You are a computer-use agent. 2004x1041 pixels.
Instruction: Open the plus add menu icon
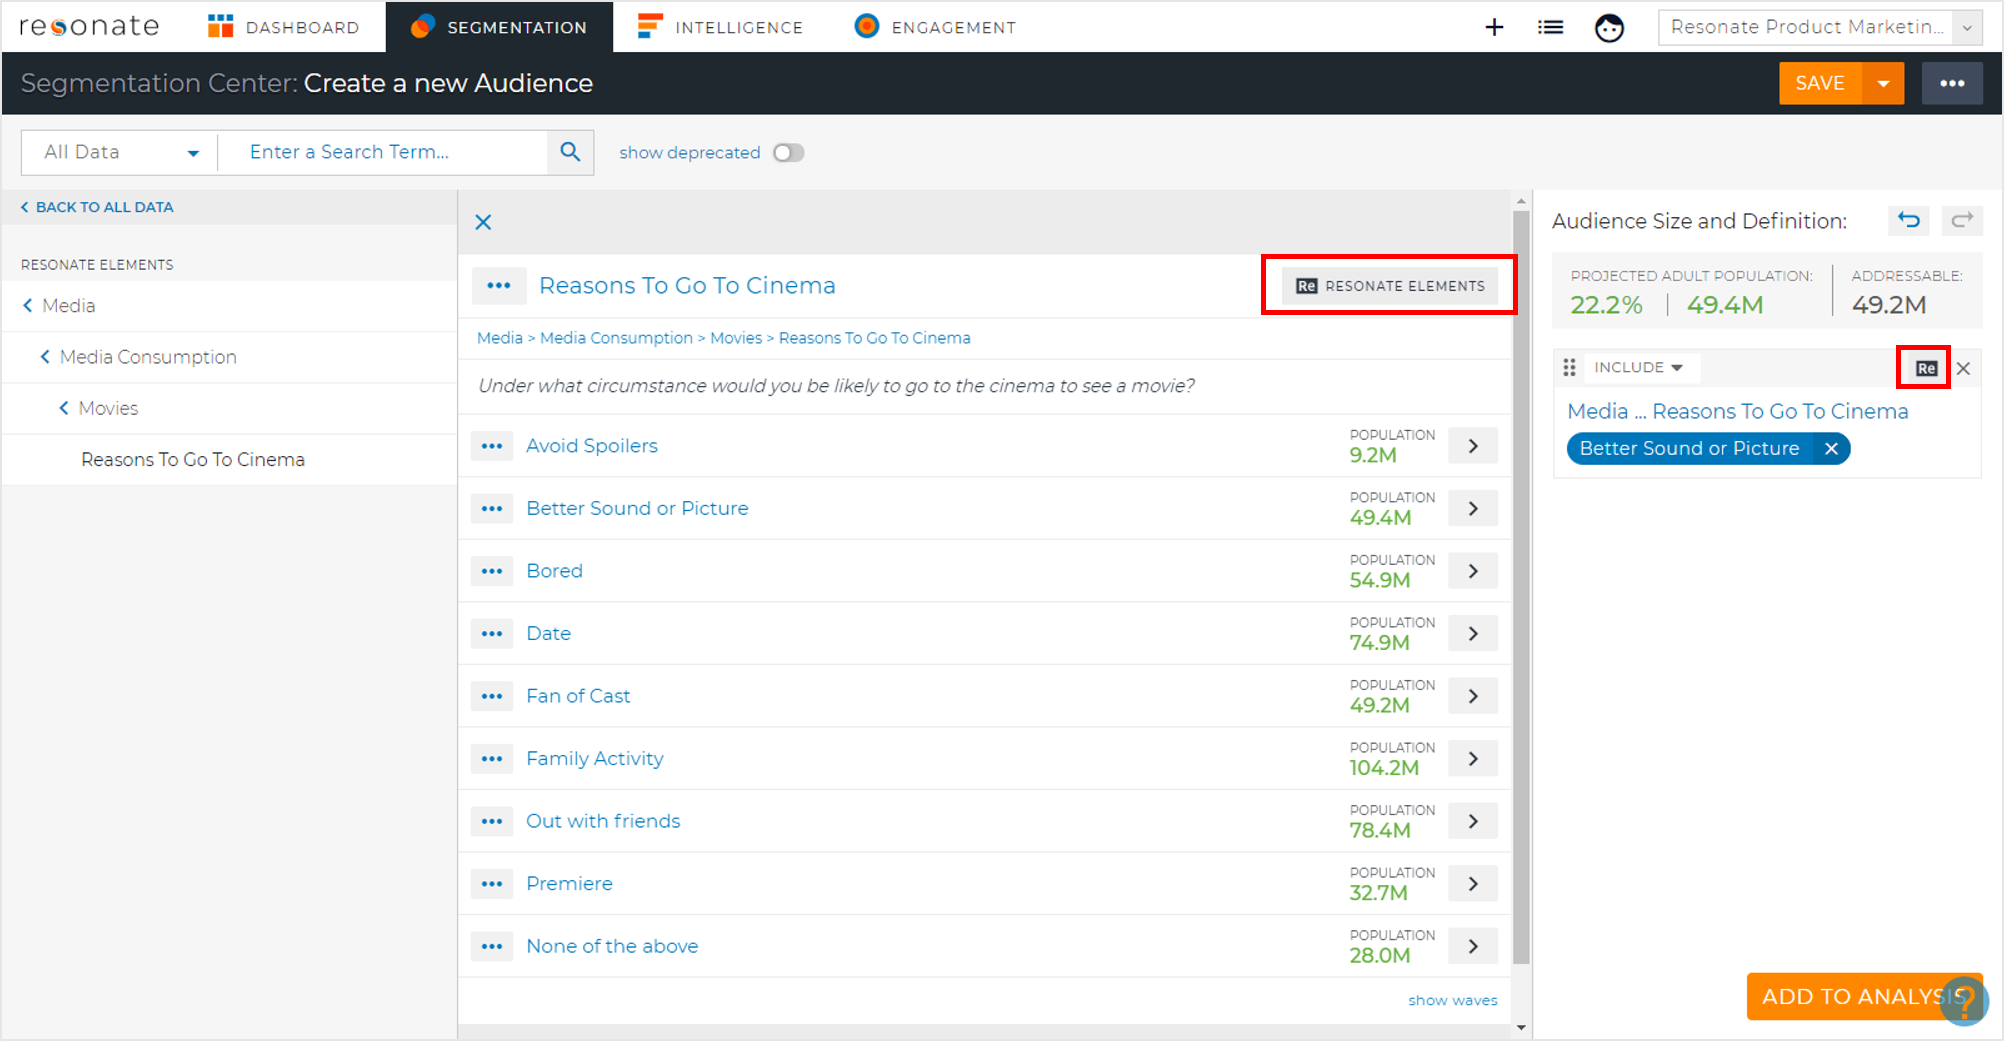[x=1494, y=27]
